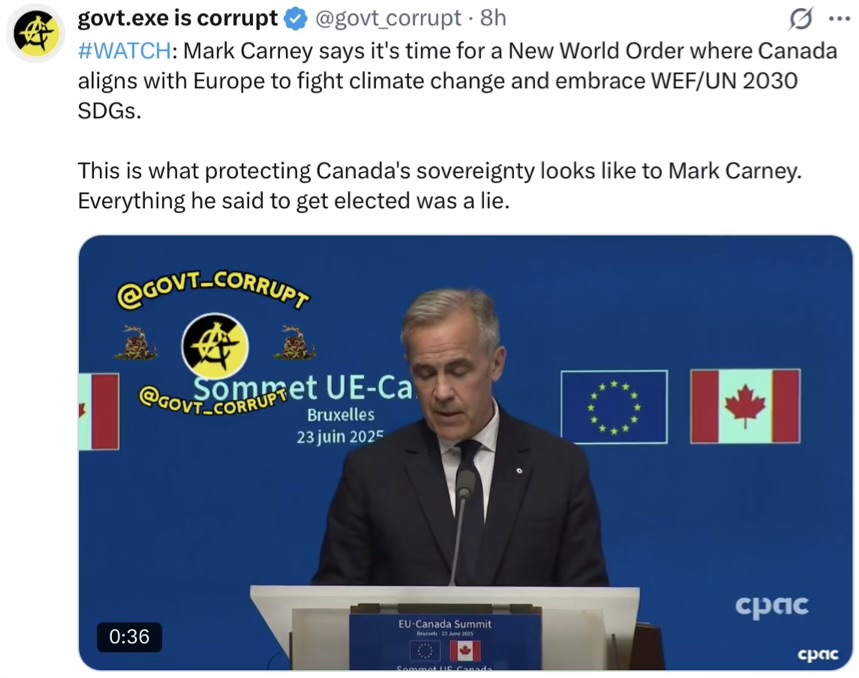Open the three-dot more options menu
Viewport: 859px width, 678px height.
839,19
